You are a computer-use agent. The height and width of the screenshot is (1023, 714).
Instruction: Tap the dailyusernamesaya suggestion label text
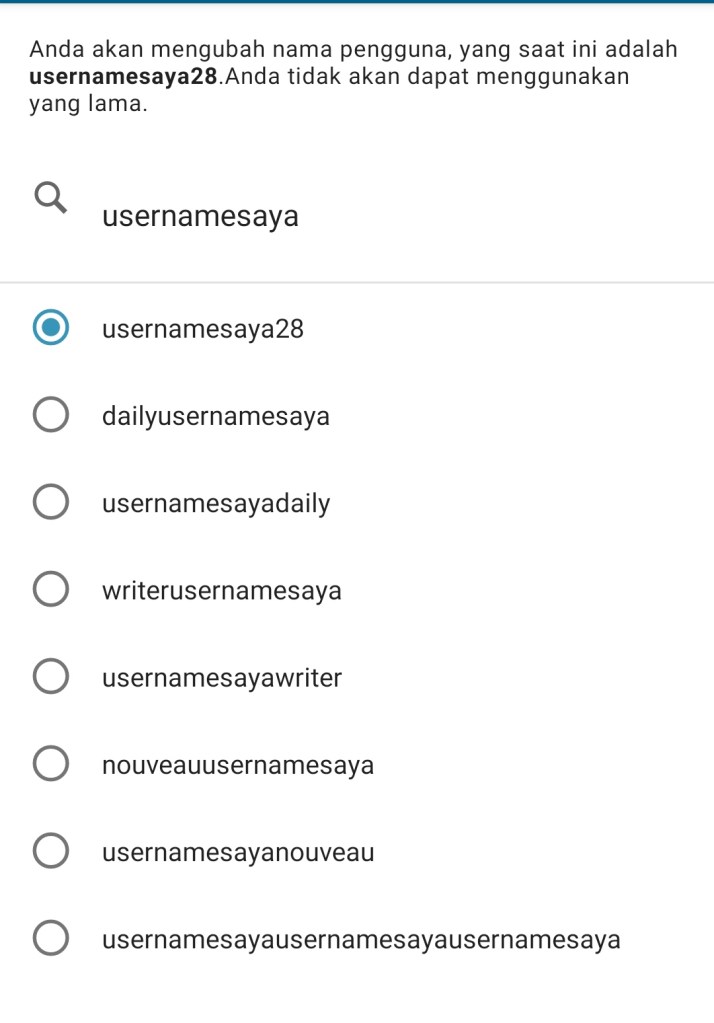(x=216, y=416)
